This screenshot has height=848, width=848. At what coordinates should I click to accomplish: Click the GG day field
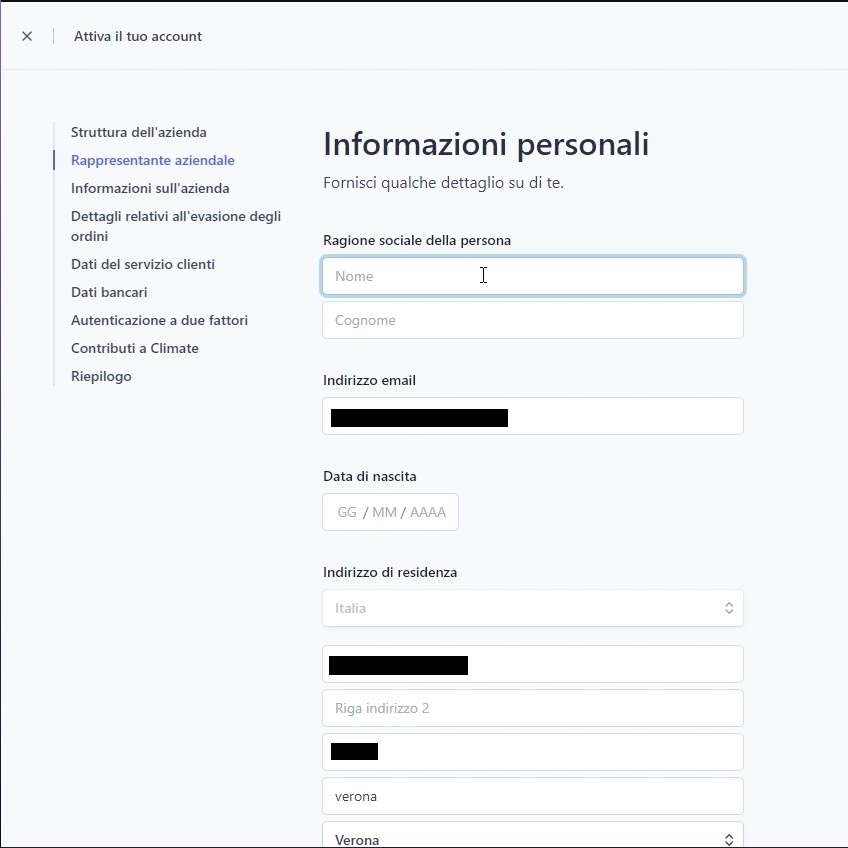coord(347,512)
